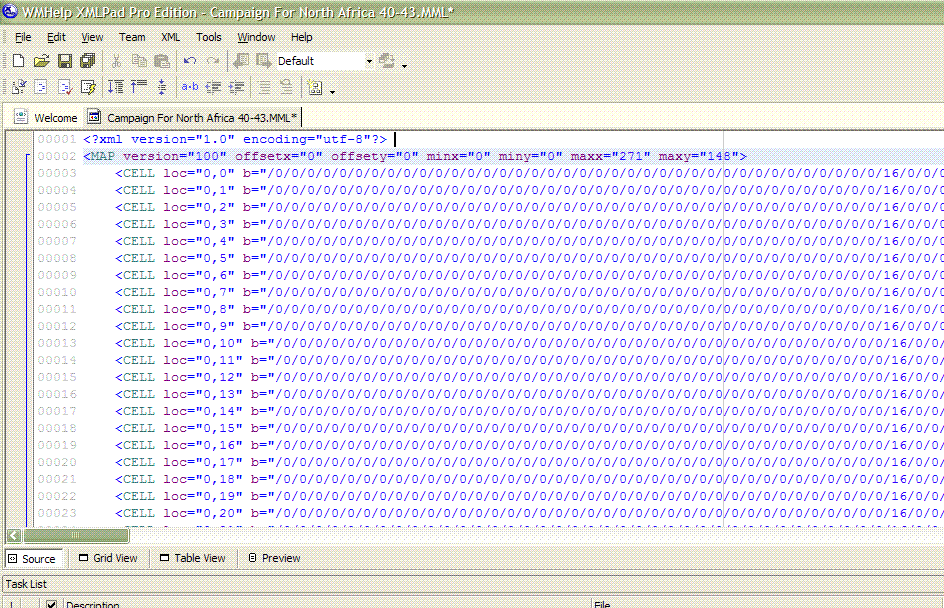Place cursor on the xml declaration line
The height and width of the screenshot is (608, 944).
point(235,139)
